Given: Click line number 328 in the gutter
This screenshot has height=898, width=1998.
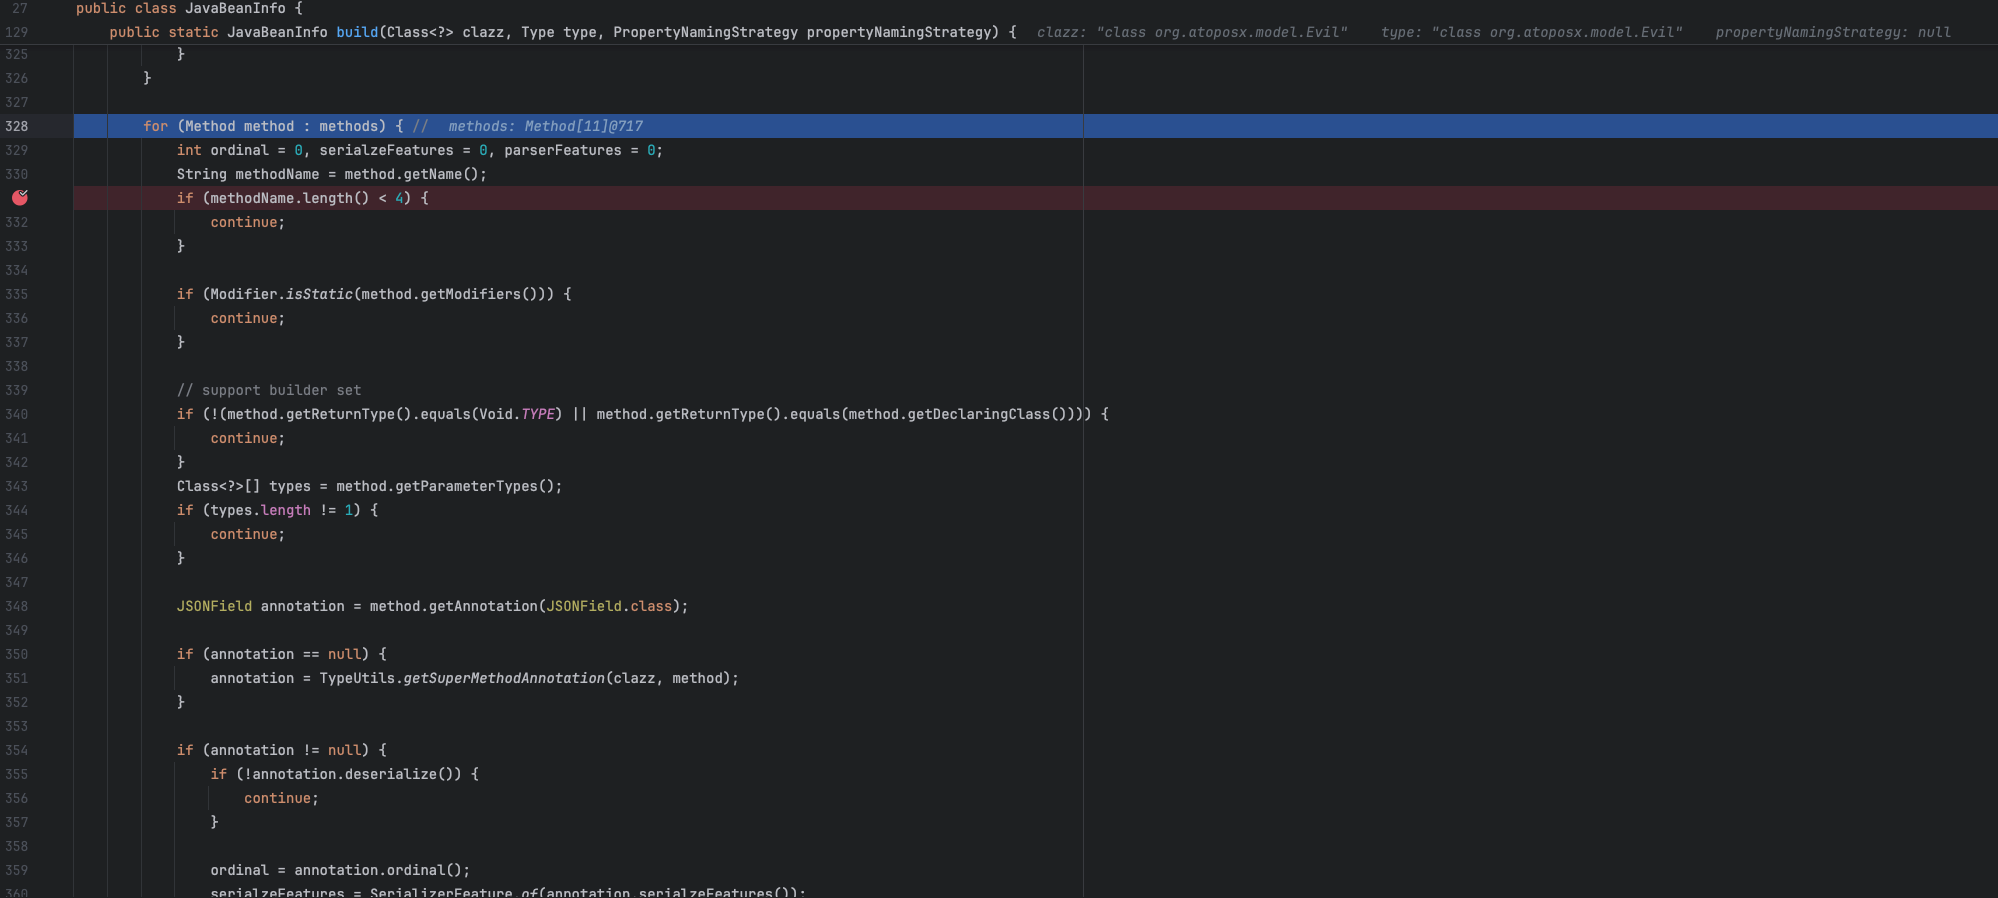Looking at the screenshot, I should click(17, 127).
